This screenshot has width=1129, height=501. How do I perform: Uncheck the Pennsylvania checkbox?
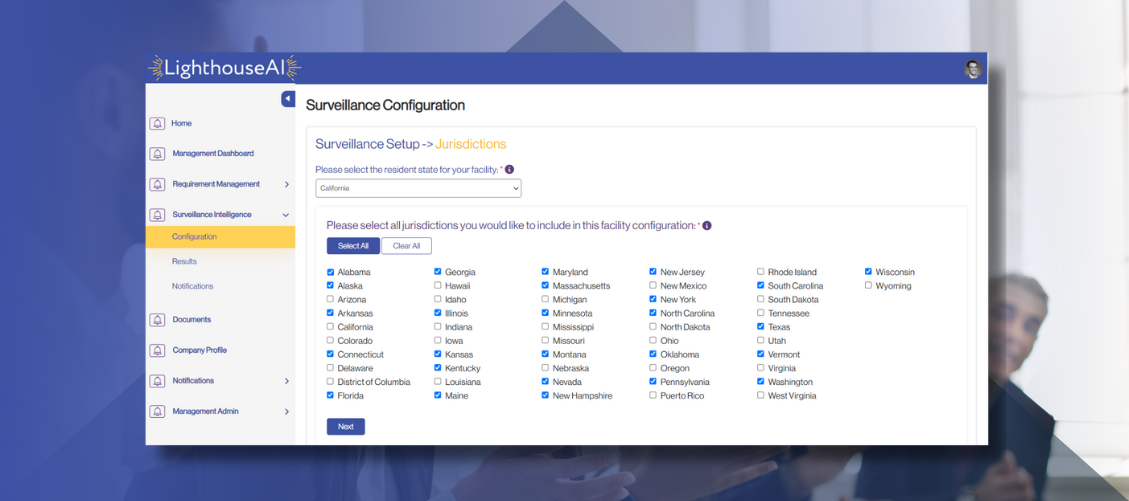pos(653,382)
